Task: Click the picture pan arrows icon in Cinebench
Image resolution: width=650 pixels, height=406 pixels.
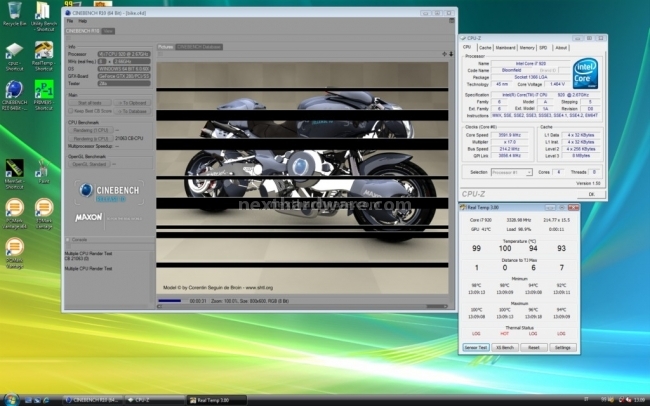Action: pos(444,54)
